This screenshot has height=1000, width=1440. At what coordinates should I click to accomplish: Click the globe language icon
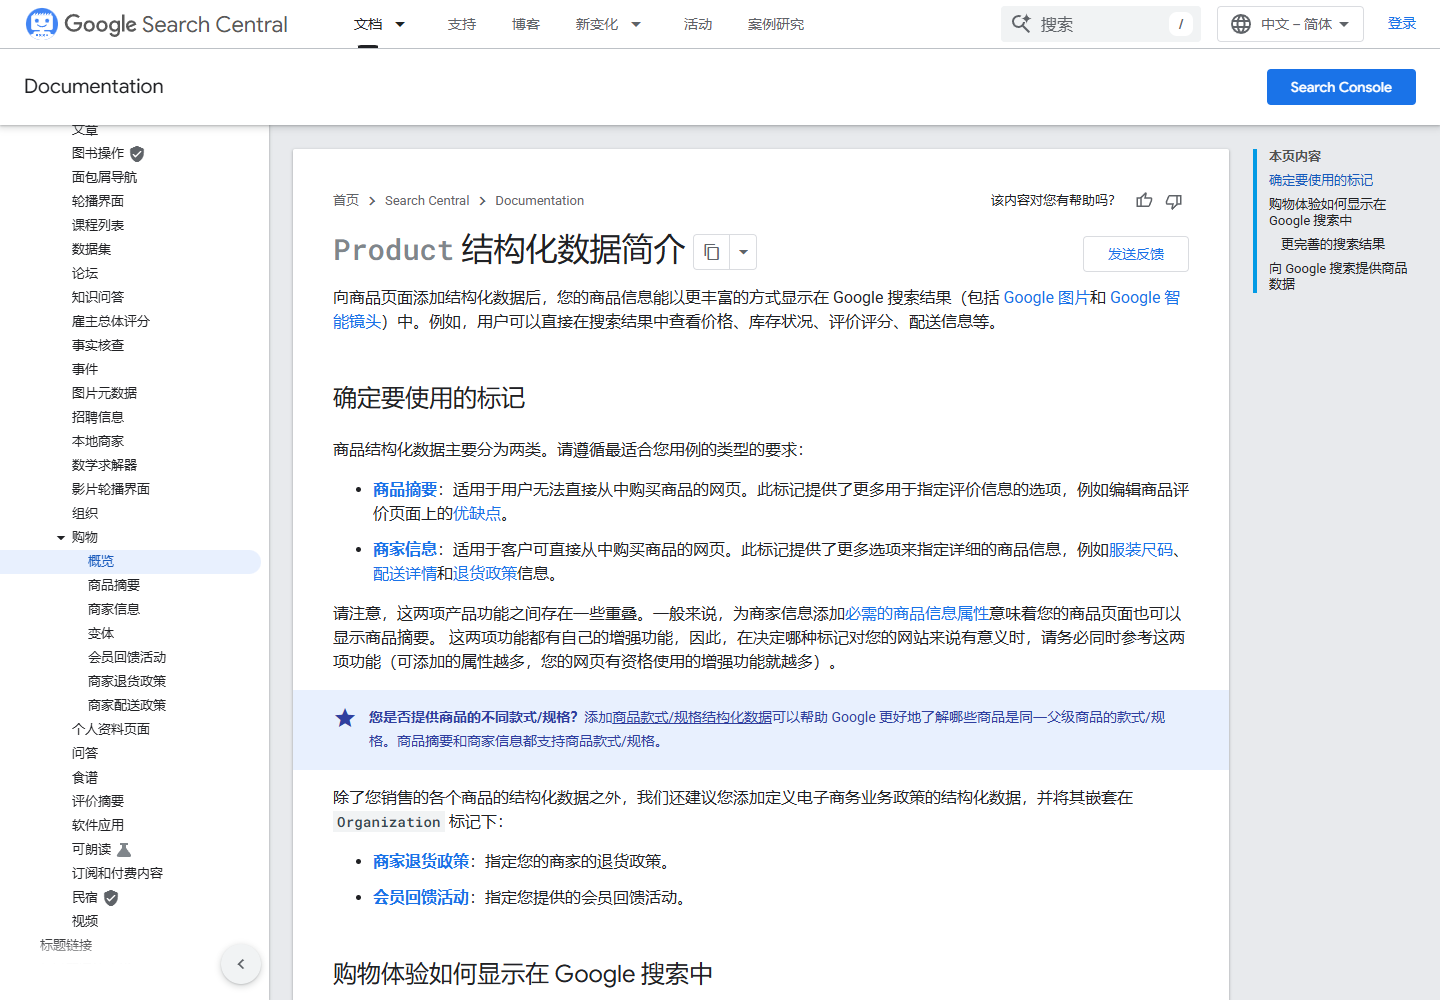(x=1241, y=24)
